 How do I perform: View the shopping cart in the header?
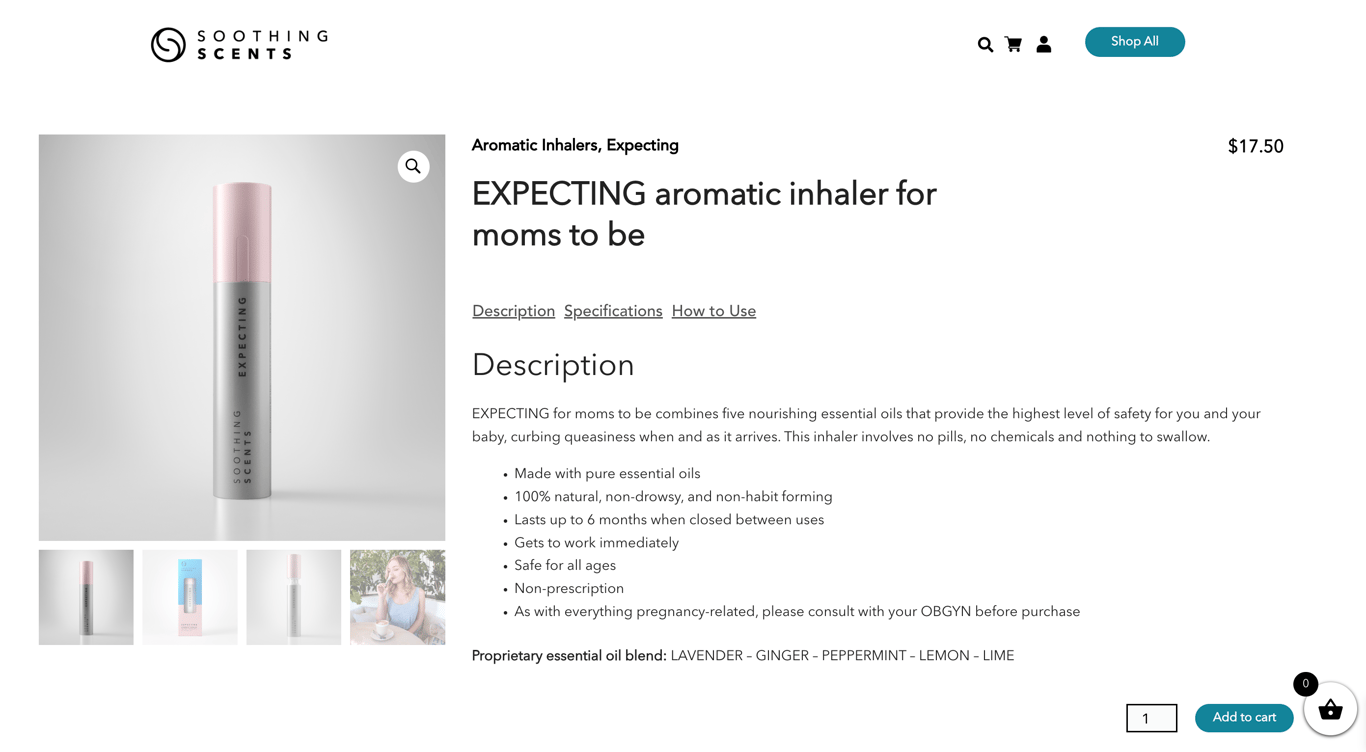[x=1013, y=44]
